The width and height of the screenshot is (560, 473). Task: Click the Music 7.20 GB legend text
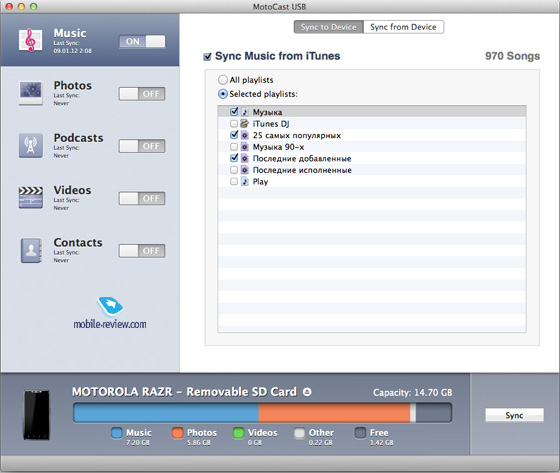pyautogui.click(x=139, y=437)
